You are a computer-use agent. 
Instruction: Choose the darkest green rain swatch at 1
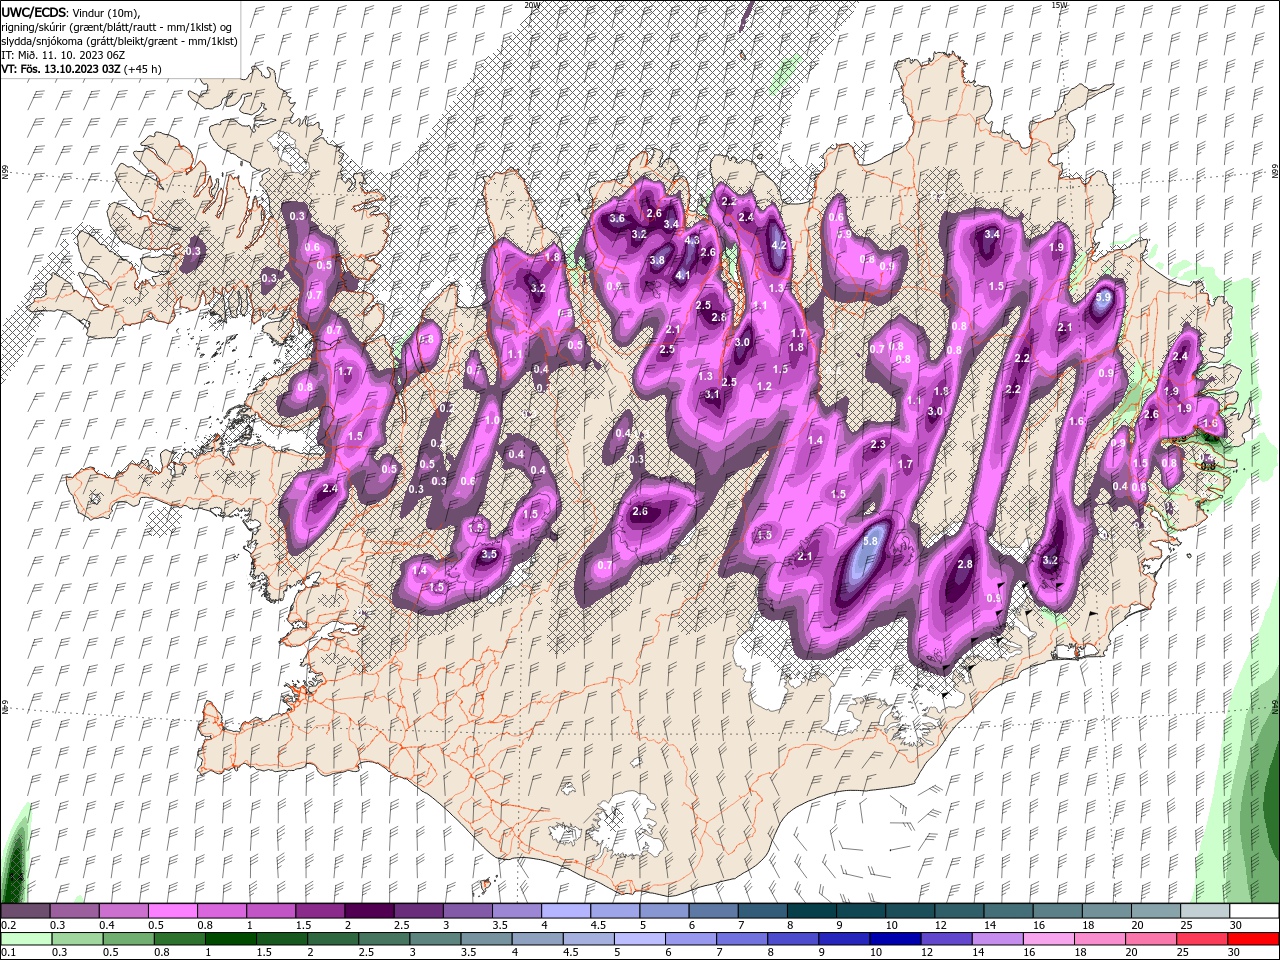(231, 939)
